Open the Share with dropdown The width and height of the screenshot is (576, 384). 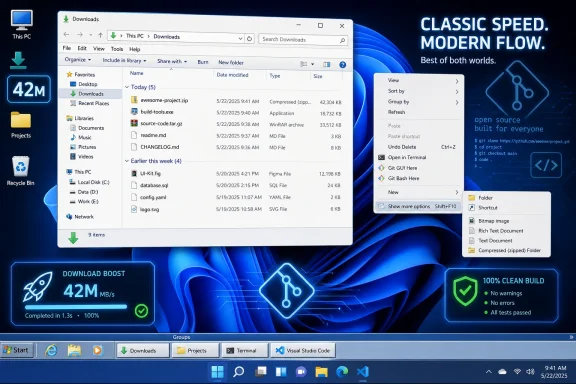[172, 61]
